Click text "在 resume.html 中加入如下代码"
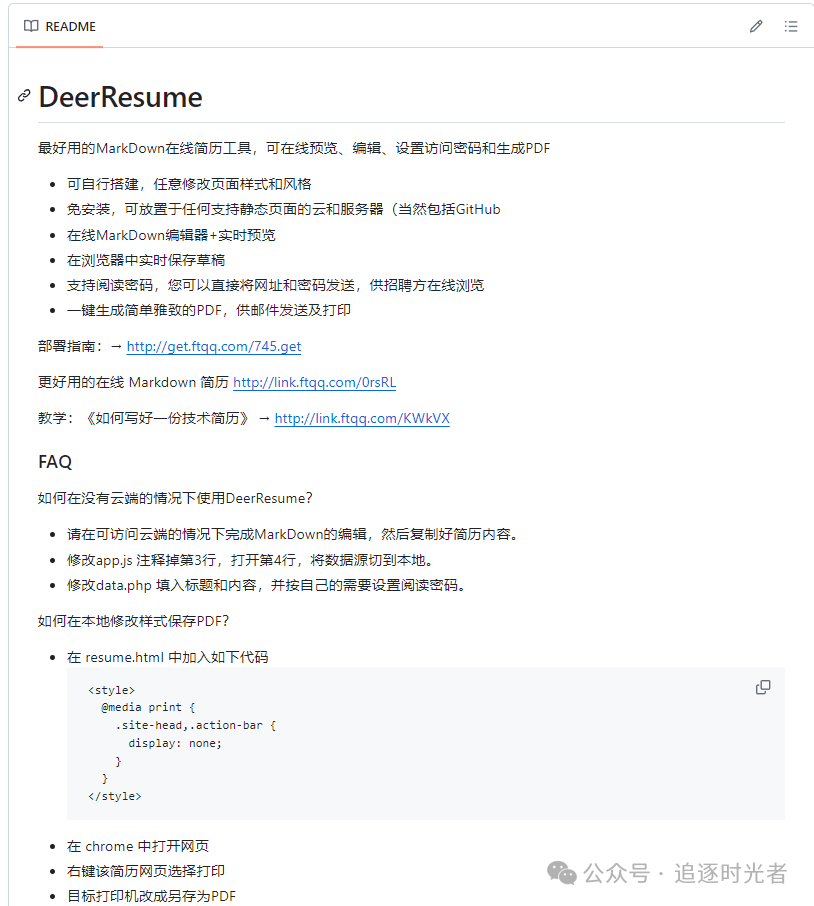This screenshot has width=814, height=906. click(168, 657)
